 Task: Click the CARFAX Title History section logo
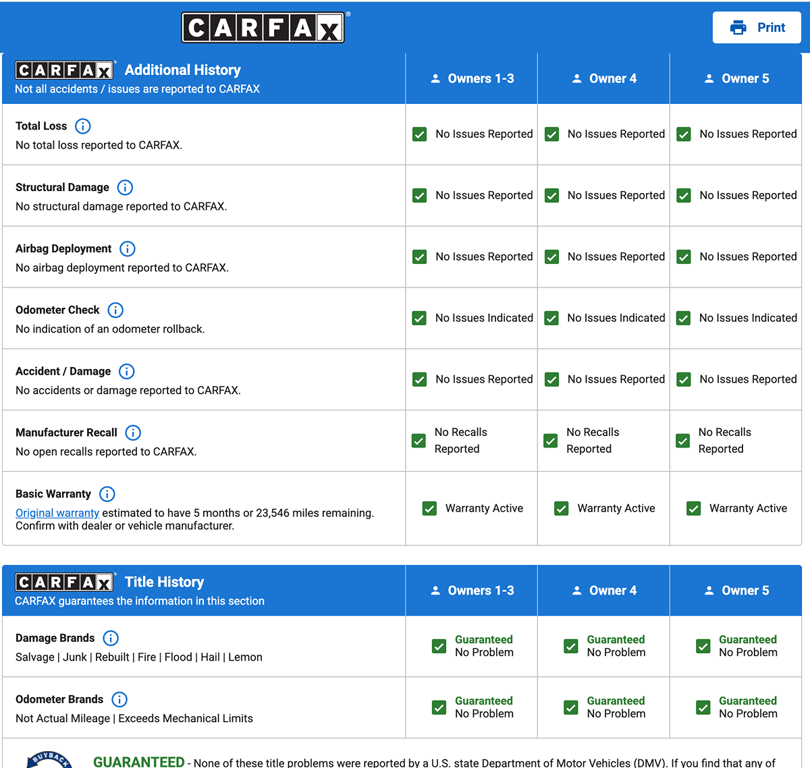(65, 582)
